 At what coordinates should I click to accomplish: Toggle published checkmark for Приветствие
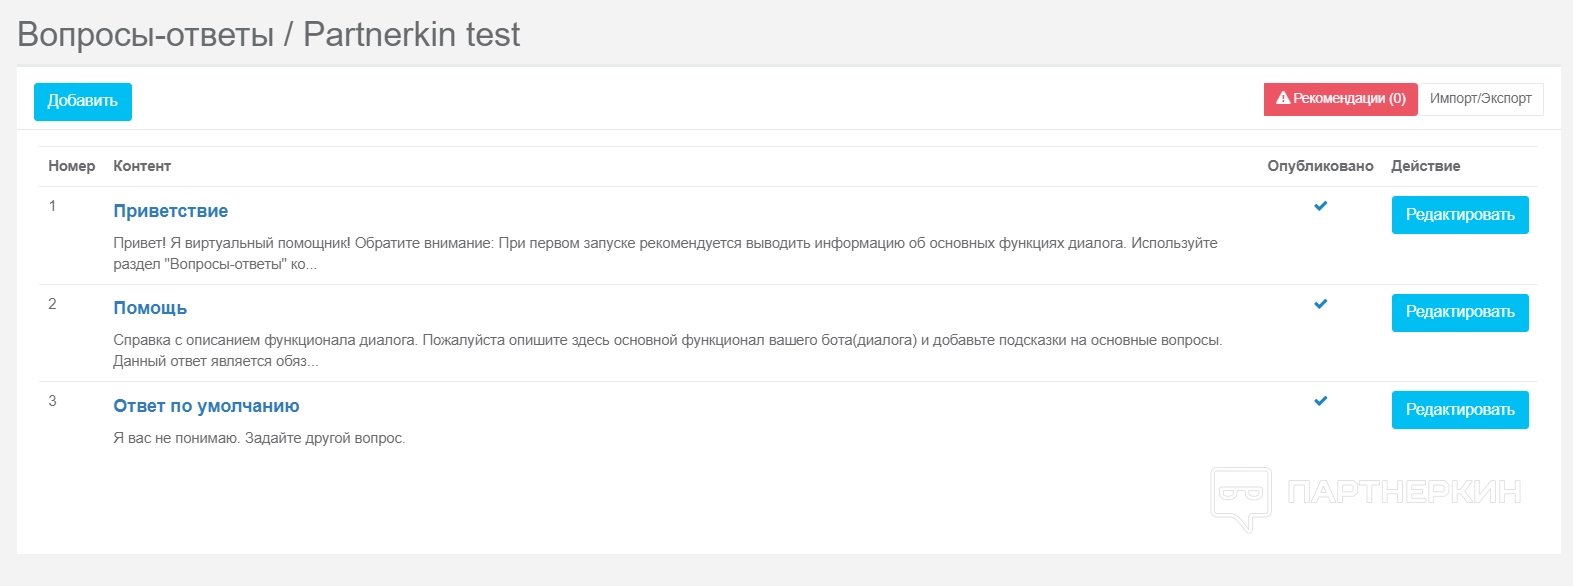(1320, 206)
